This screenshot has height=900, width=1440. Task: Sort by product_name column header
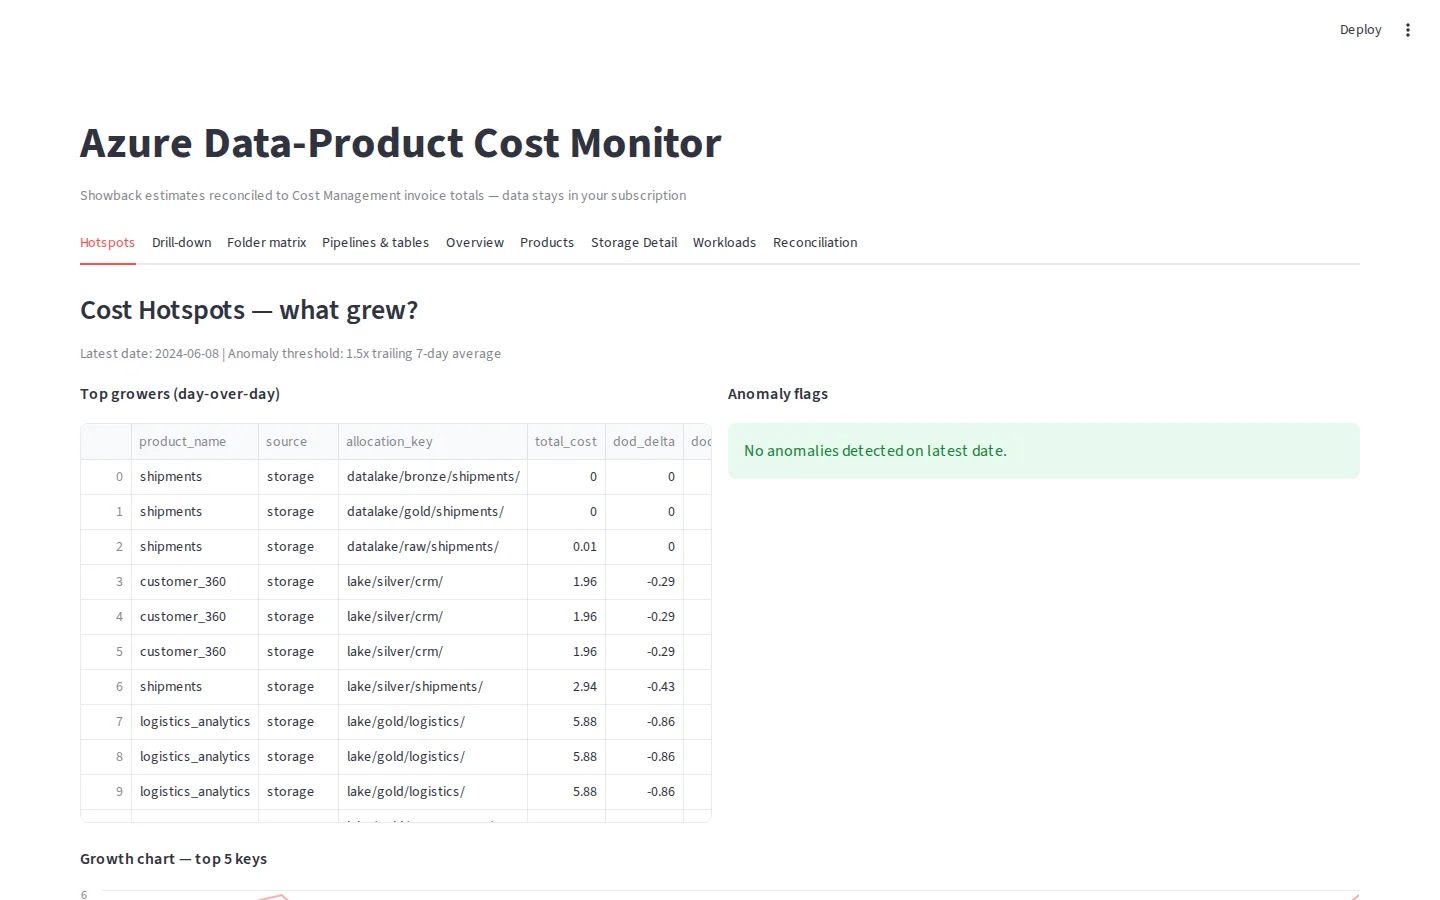(x=195, y=441)
